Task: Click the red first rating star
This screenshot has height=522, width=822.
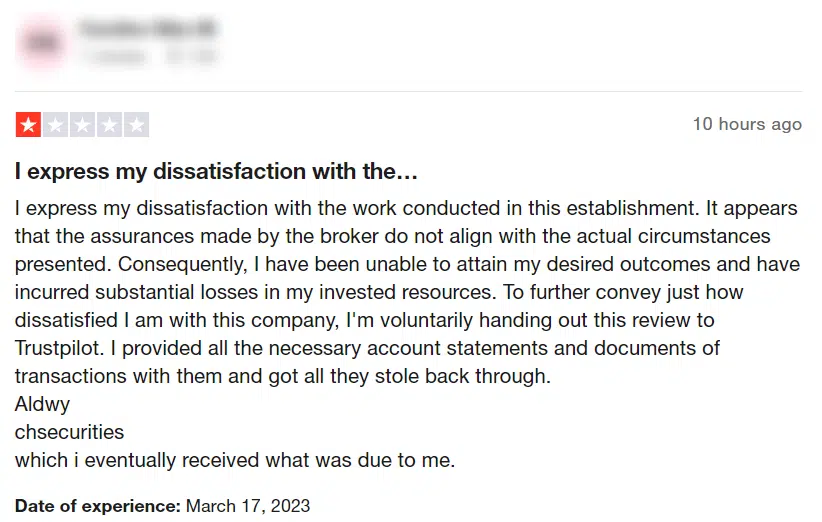Action: (x=28, y=125)
